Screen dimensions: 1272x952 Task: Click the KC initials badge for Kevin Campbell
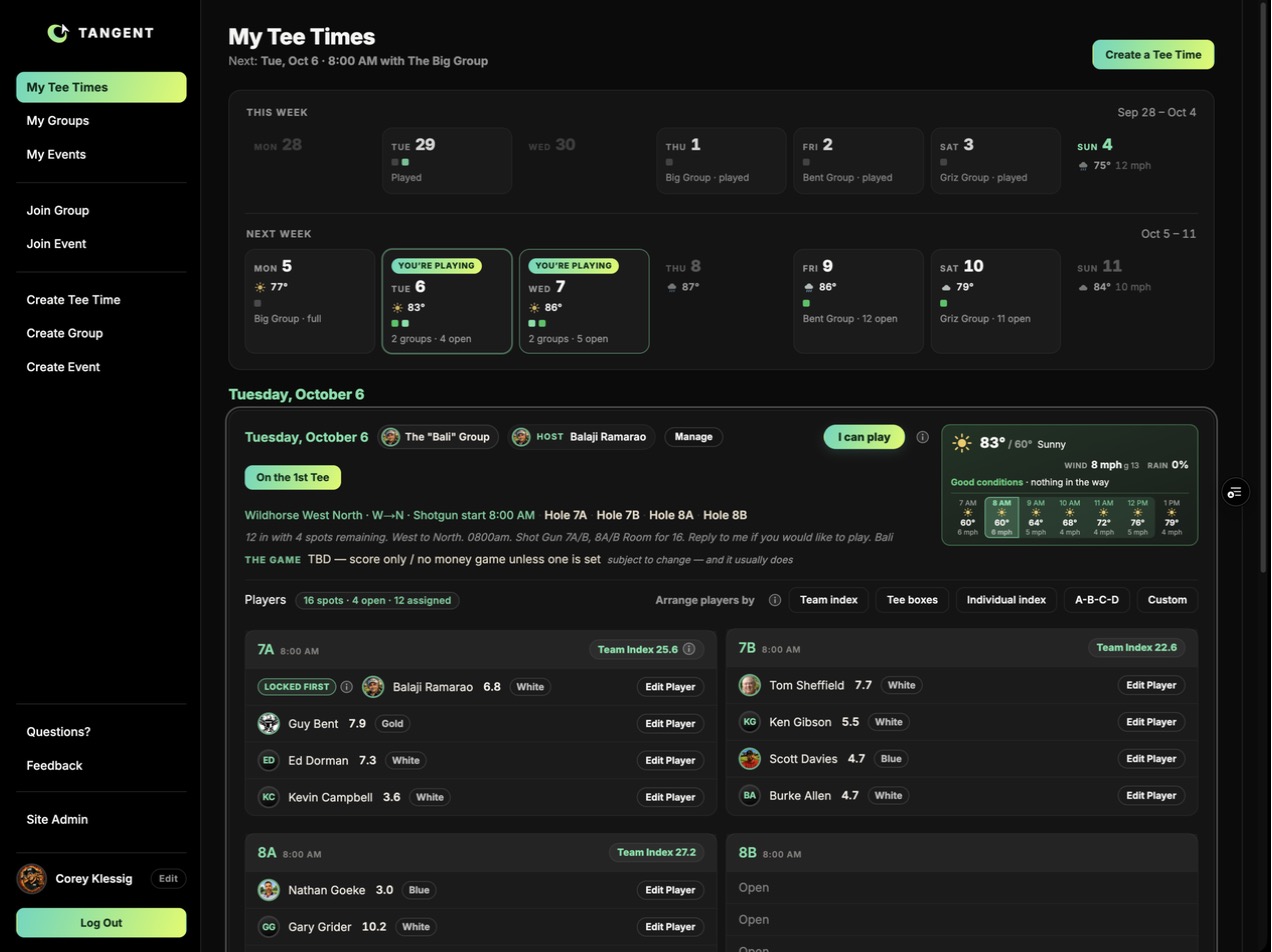268,797
